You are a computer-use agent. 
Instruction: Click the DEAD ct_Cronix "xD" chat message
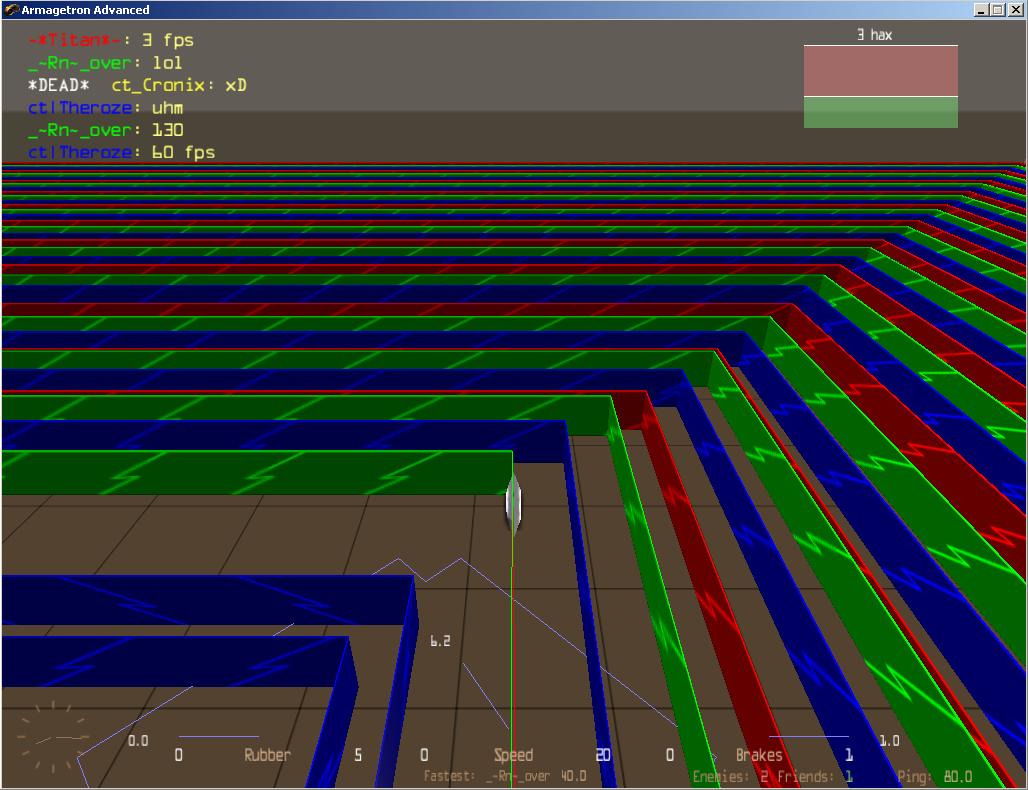pos(137,86)
